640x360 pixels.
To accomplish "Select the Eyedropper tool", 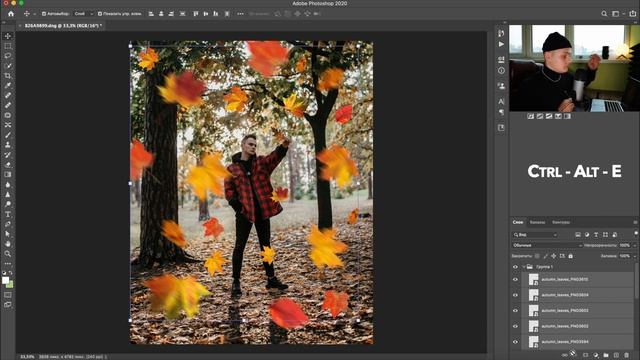I will (x=8, y=85).
